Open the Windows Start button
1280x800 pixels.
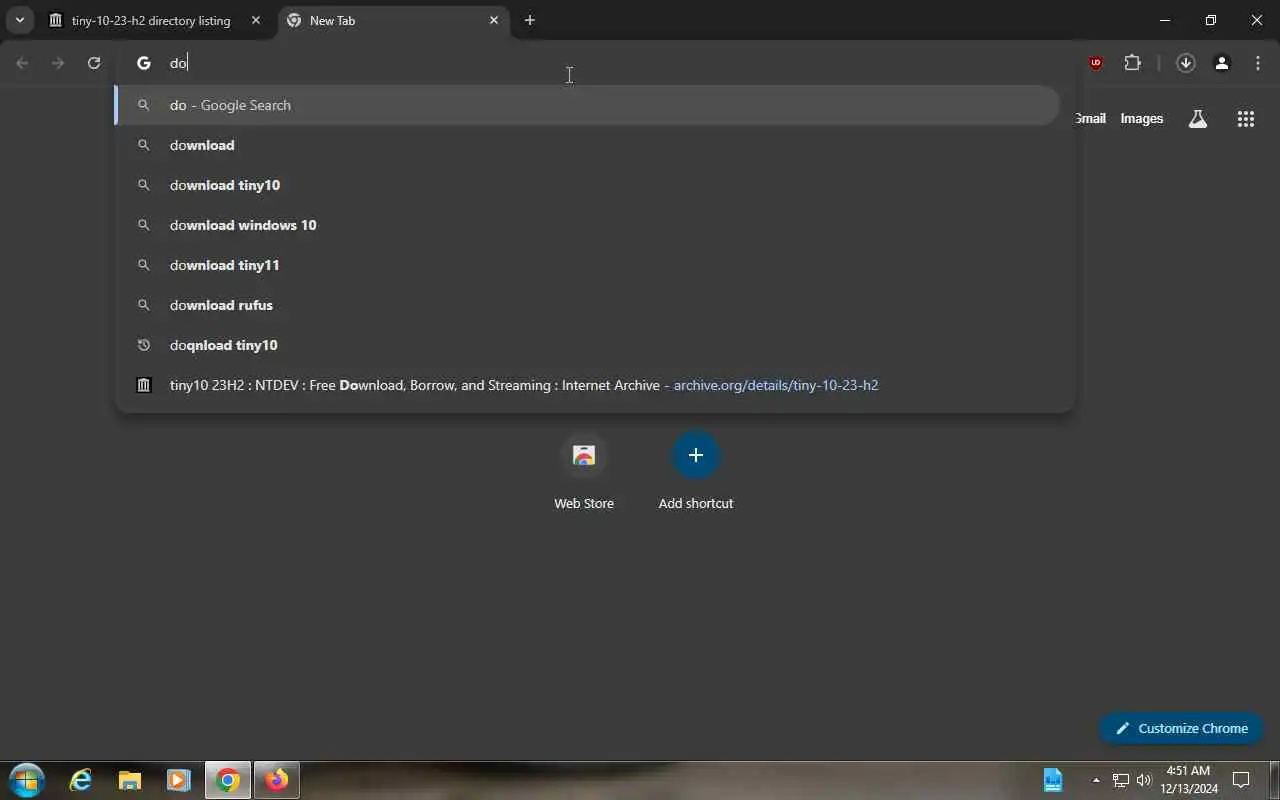click(26, 780)
